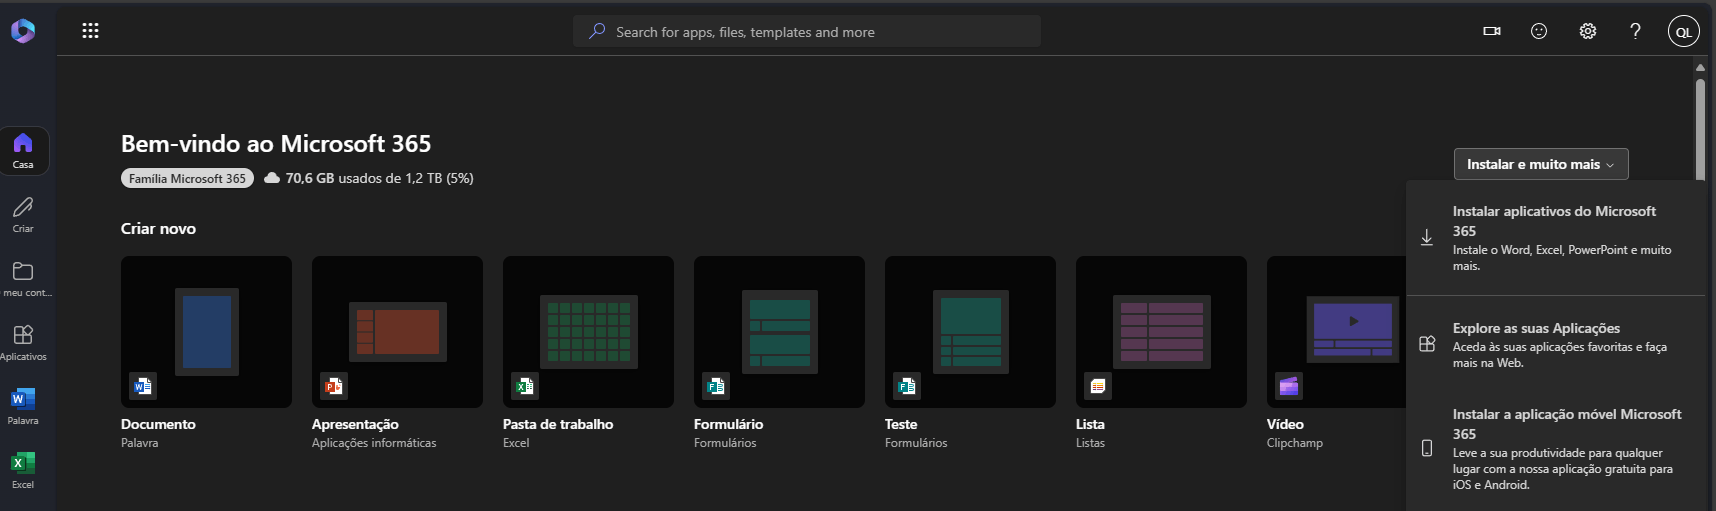Click the Listas caption under Lista
The width and height of the screenshot is (1716, 511).
pos(1090,443)
